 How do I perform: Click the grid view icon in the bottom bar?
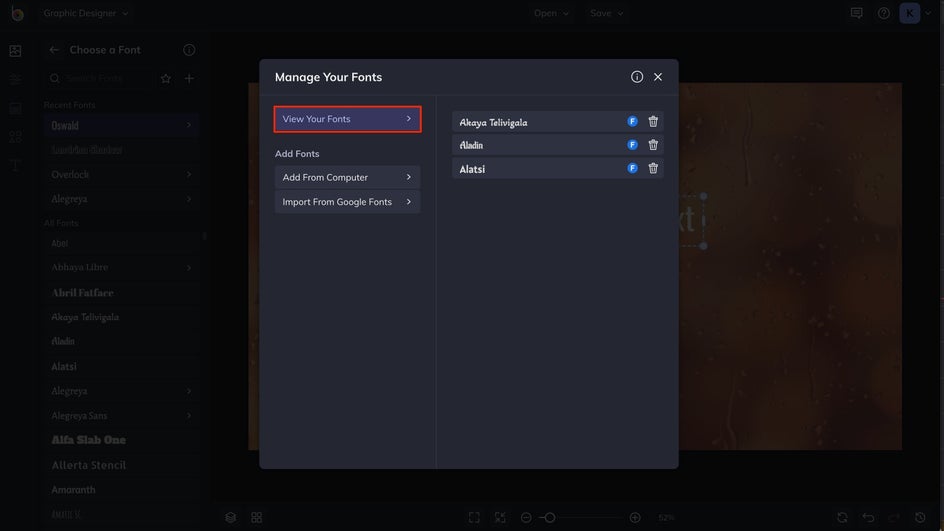point(256,517)
